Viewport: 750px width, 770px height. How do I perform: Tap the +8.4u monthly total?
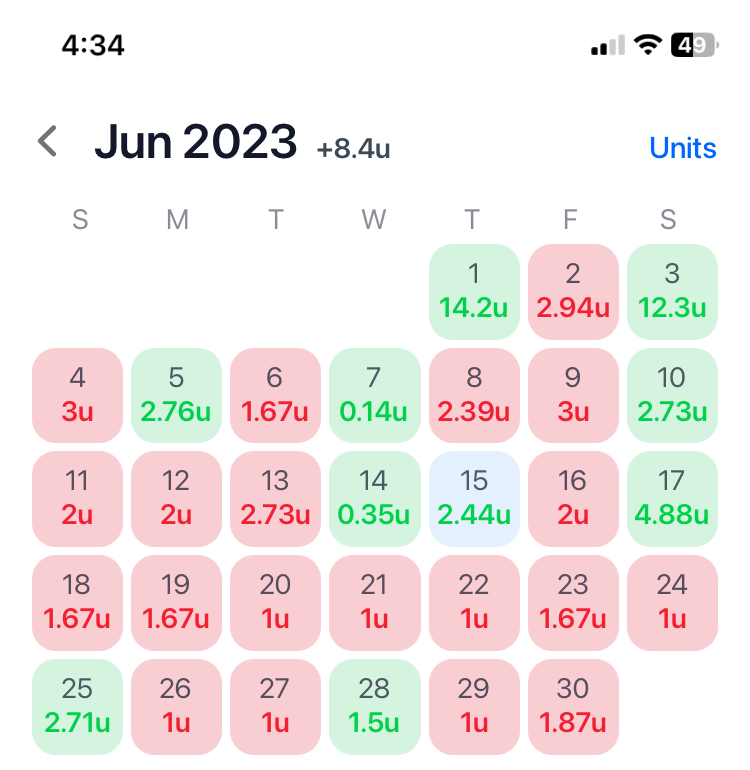pos(354,149)
